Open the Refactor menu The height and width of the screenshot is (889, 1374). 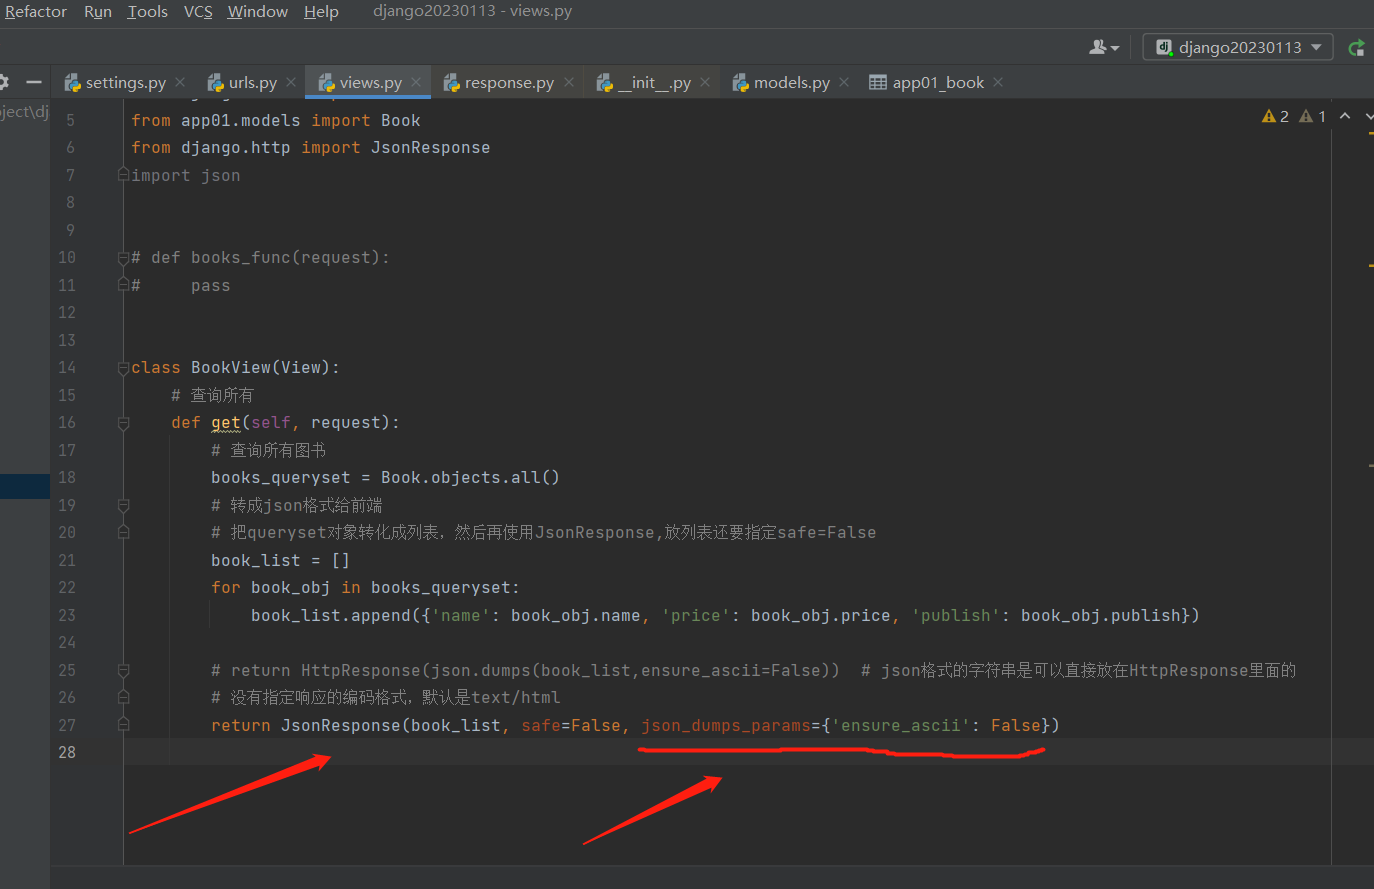pos(36,12)
